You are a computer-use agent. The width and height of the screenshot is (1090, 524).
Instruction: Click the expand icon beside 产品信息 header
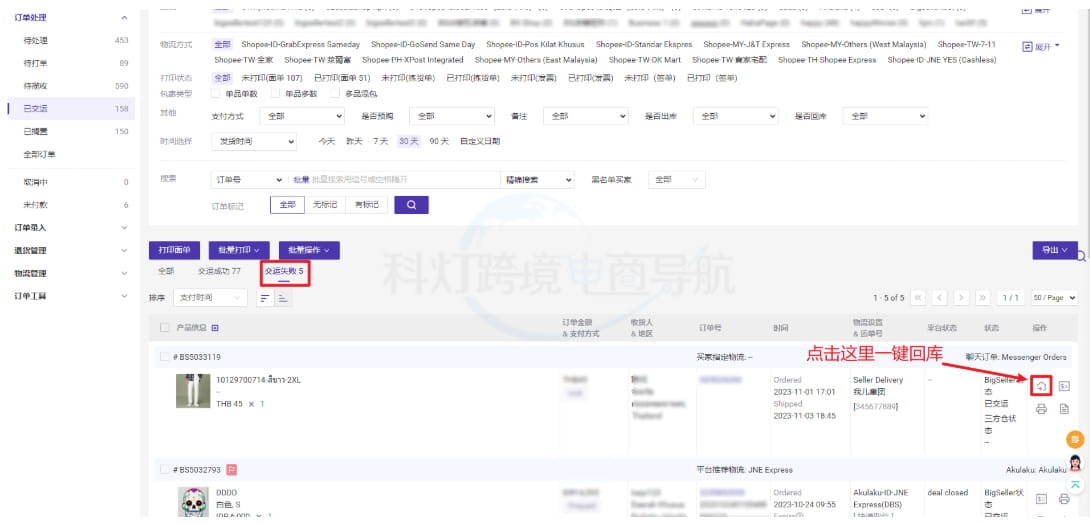pos(214,328)
